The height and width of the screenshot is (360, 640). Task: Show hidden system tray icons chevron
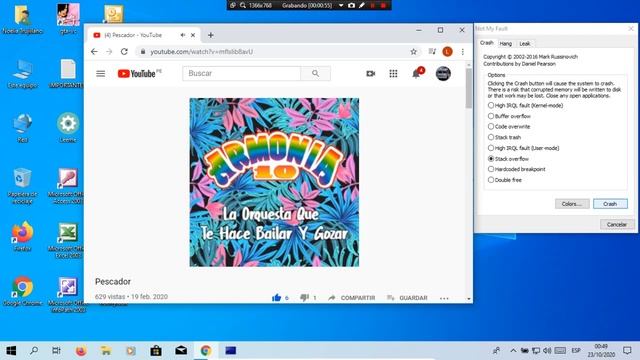513,351
